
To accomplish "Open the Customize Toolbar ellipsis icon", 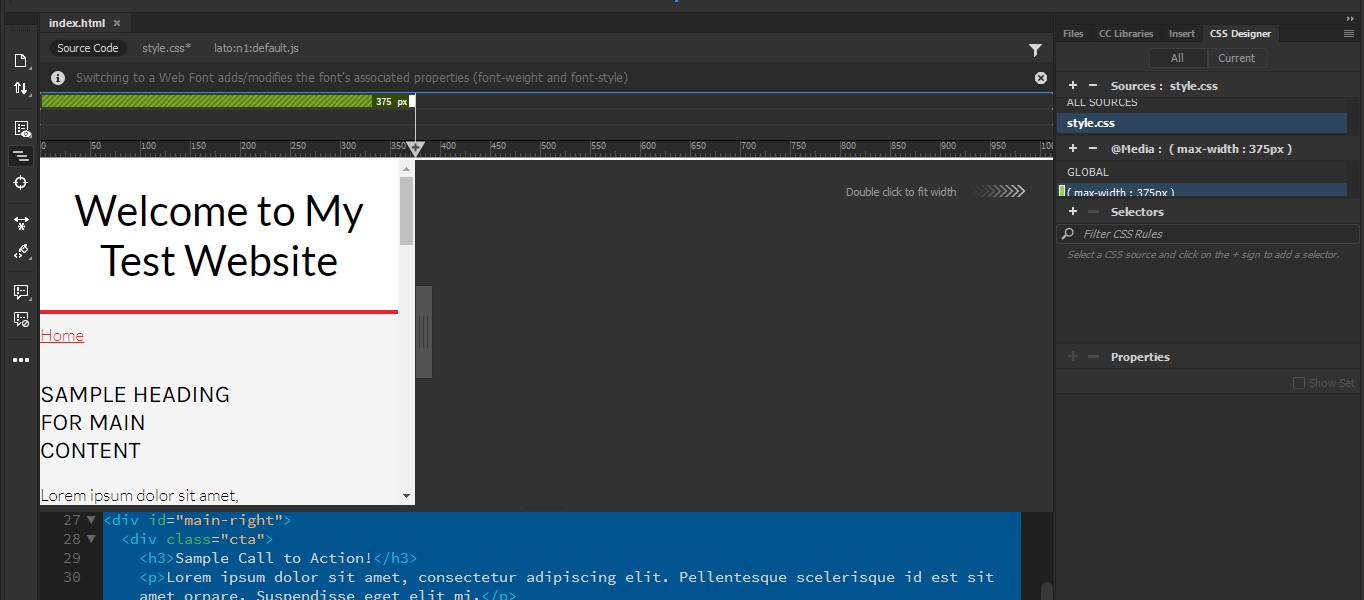I will point(21,359).
